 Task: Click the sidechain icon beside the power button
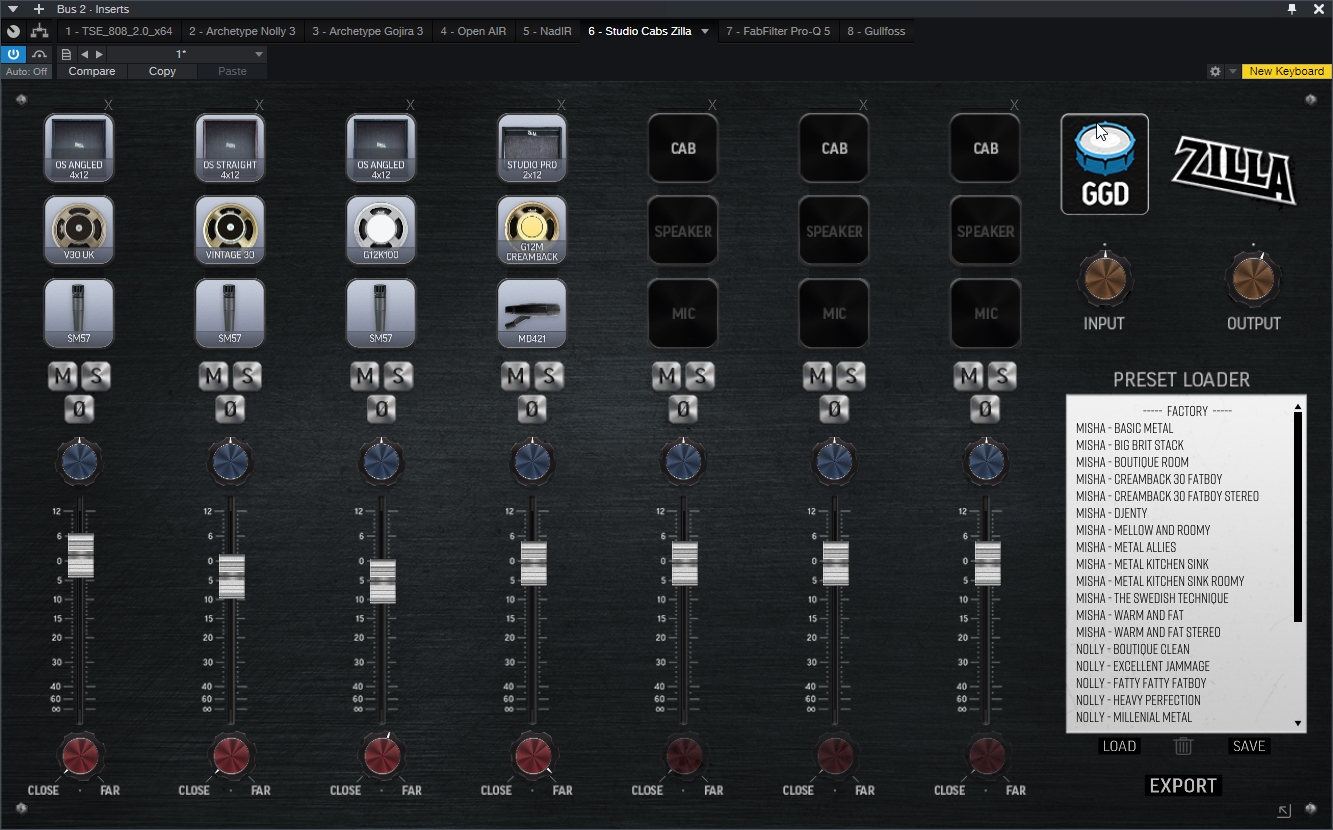pyautogui.click(x=39, y=54)
